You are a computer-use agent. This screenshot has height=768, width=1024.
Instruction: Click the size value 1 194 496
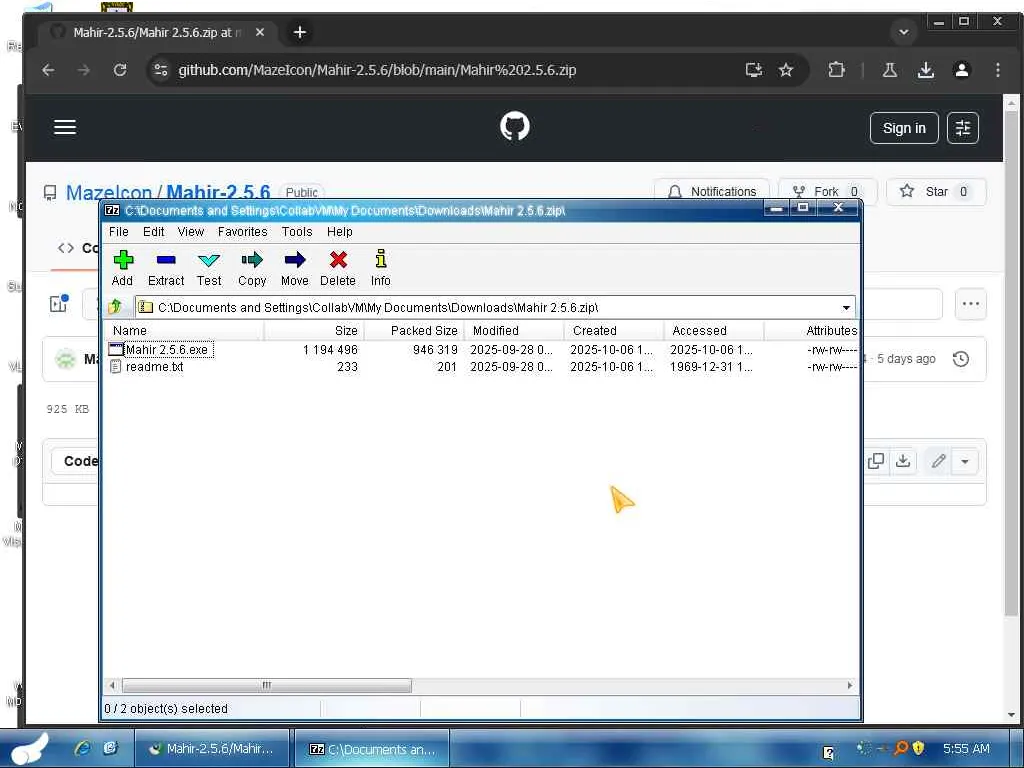330,350
